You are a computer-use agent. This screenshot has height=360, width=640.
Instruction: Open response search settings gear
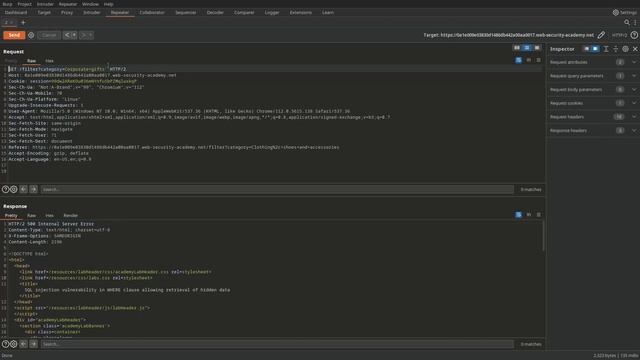[x=13, y=344]
